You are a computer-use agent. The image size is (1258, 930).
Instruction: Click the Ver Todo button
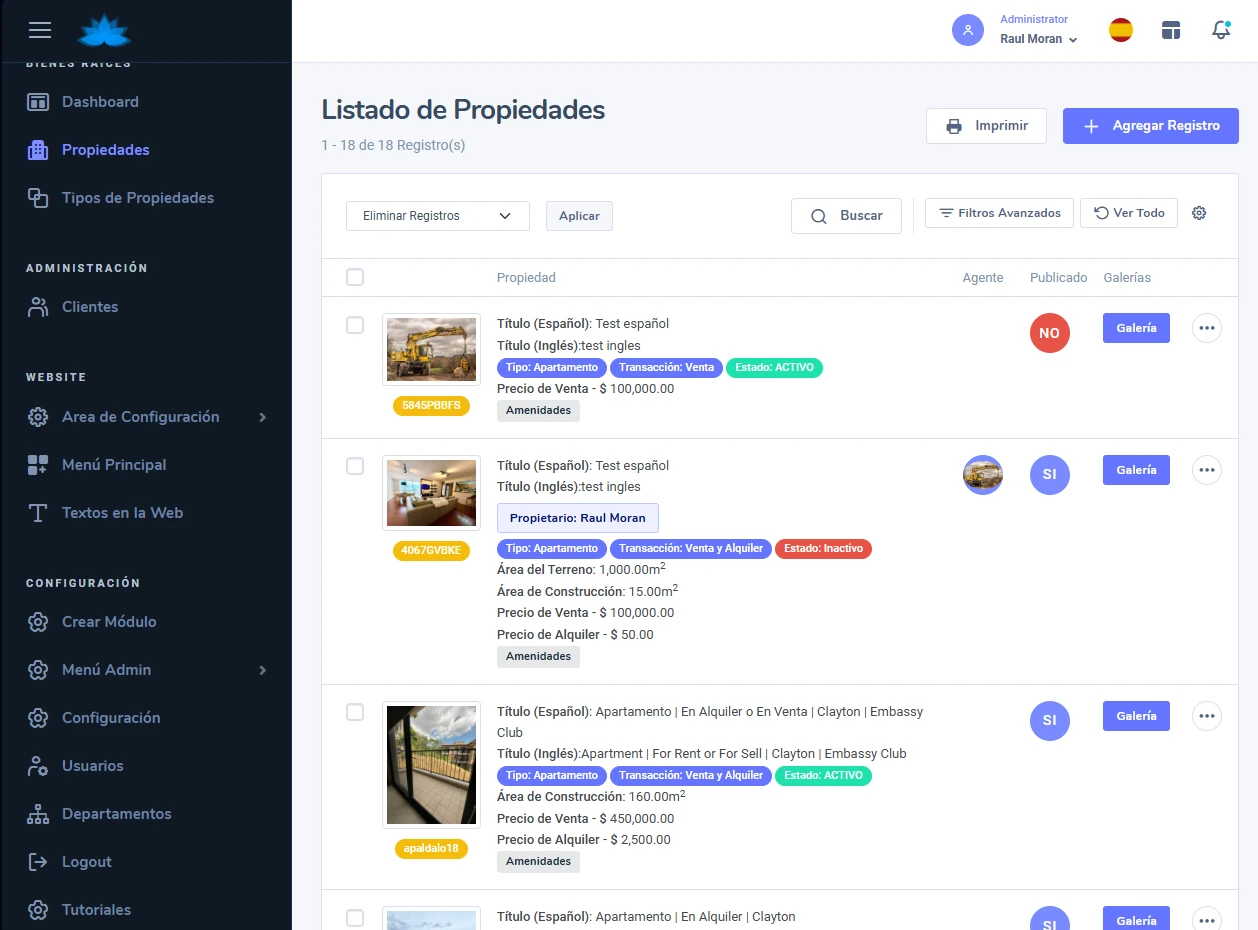(1129, 213)
